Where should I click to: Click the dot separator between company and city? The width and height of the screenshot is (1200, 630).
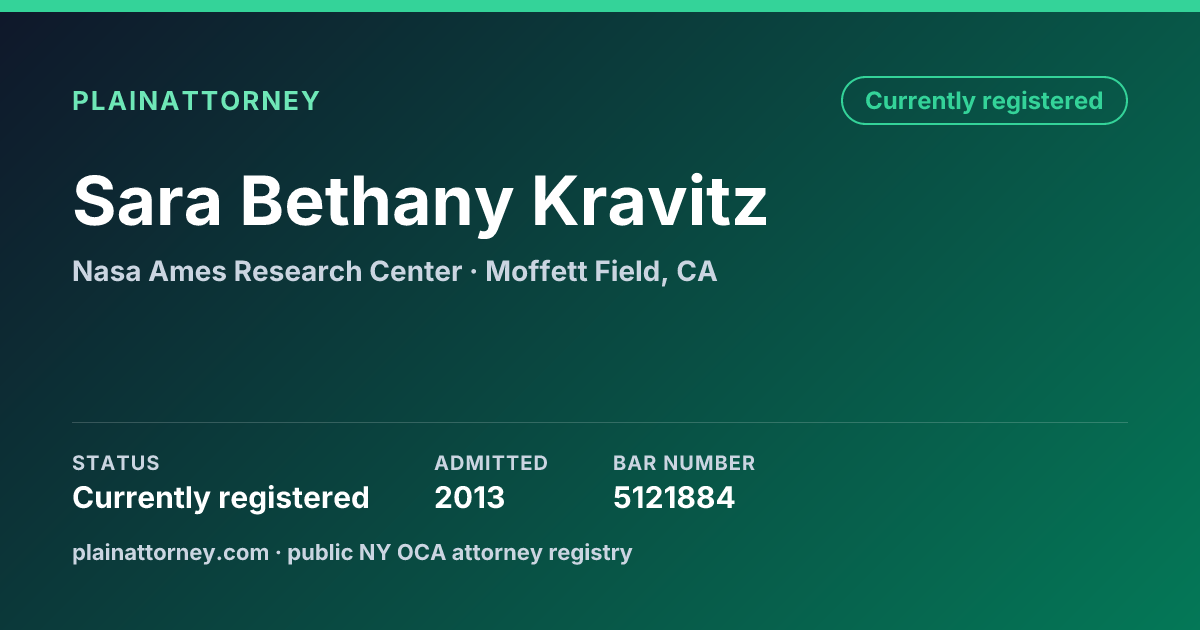(474, 272)
